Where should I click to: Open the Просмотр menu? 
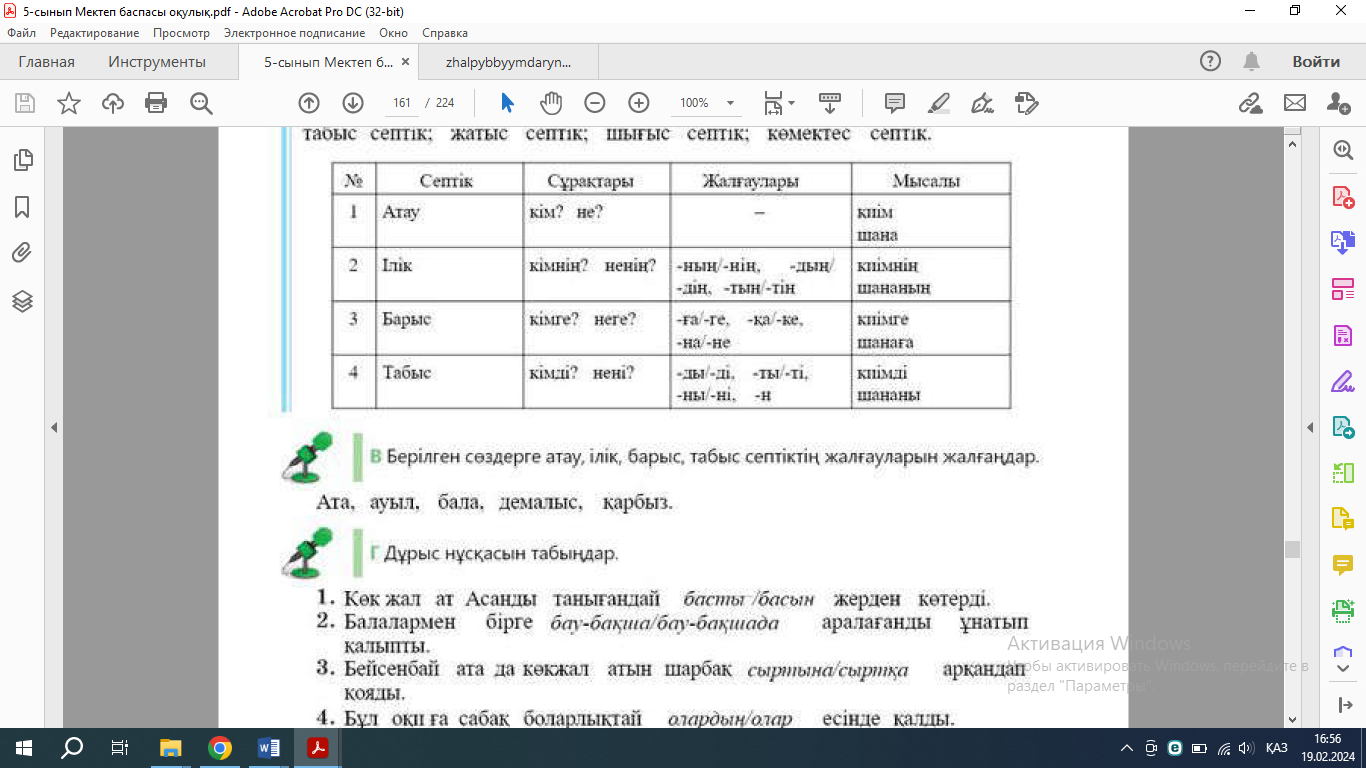pyautogui.click(x=181, y=33)
